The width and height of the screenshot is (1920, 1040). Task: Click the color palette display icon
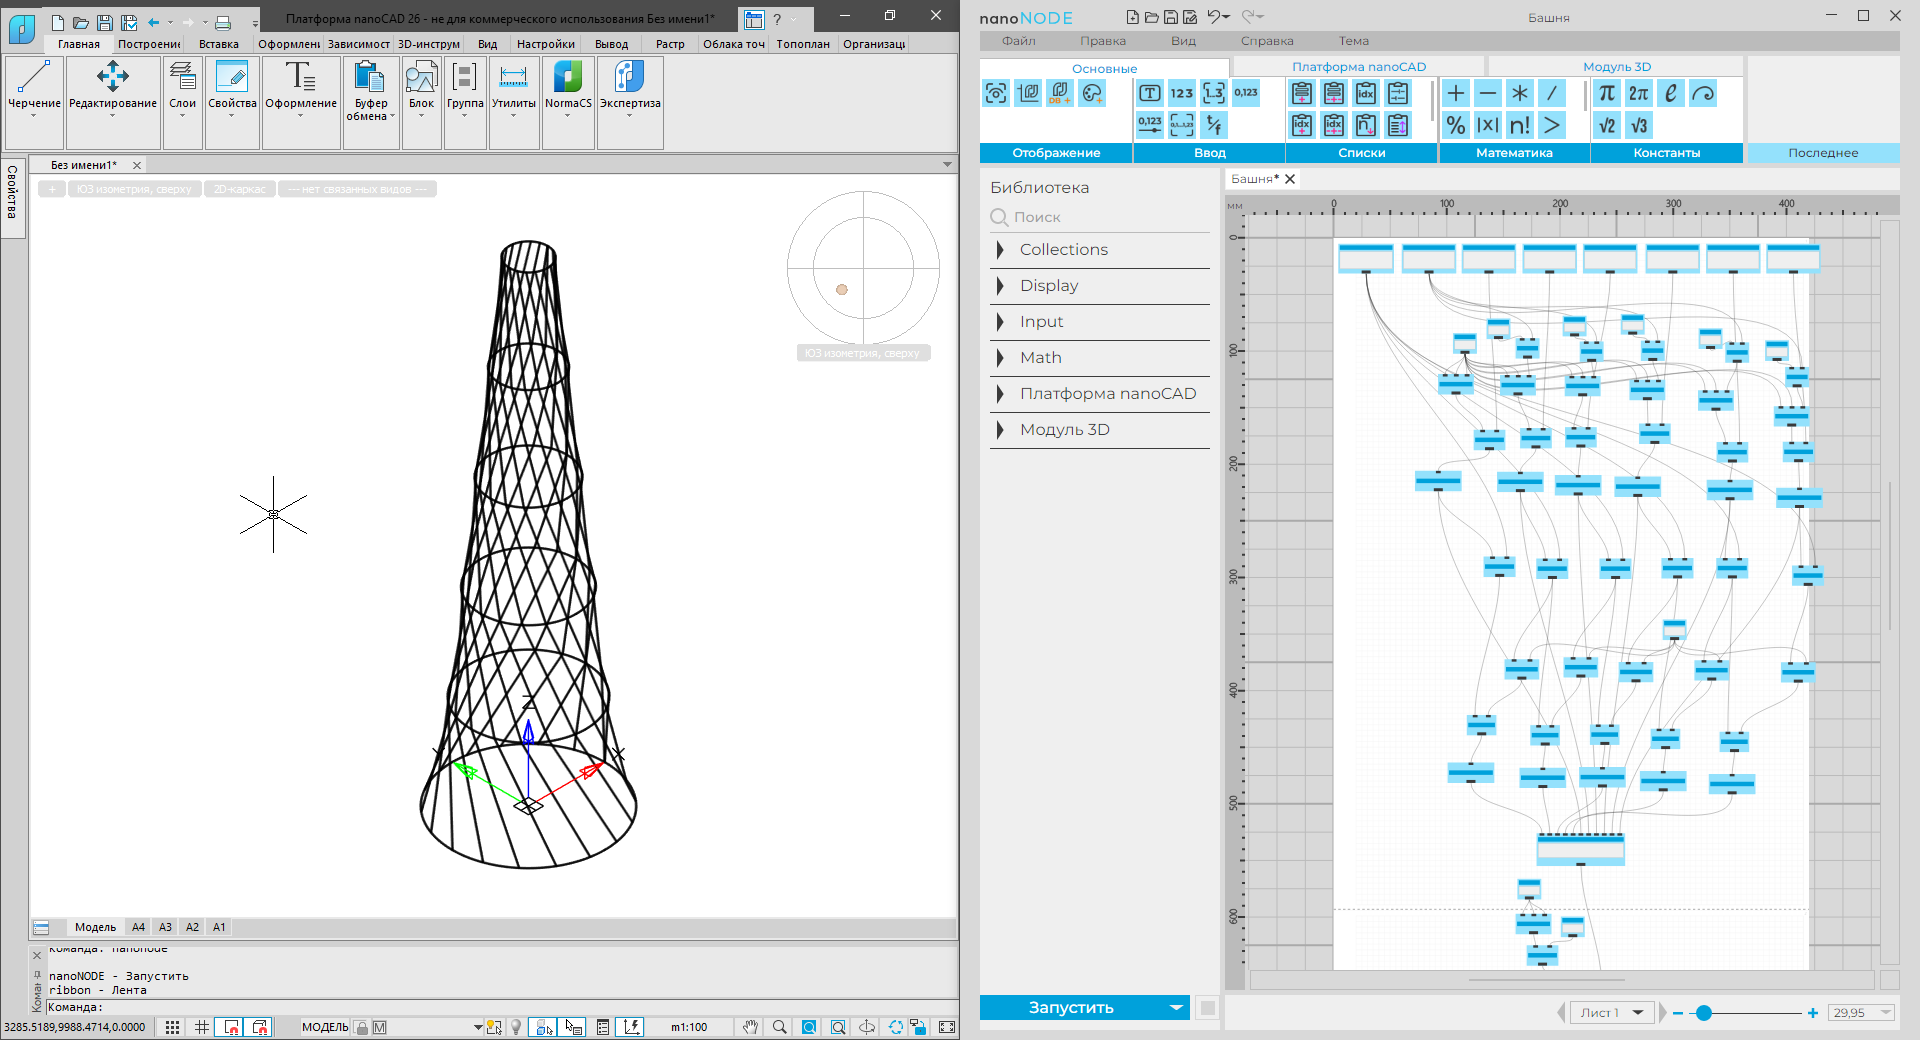(x=1092, y=93)
